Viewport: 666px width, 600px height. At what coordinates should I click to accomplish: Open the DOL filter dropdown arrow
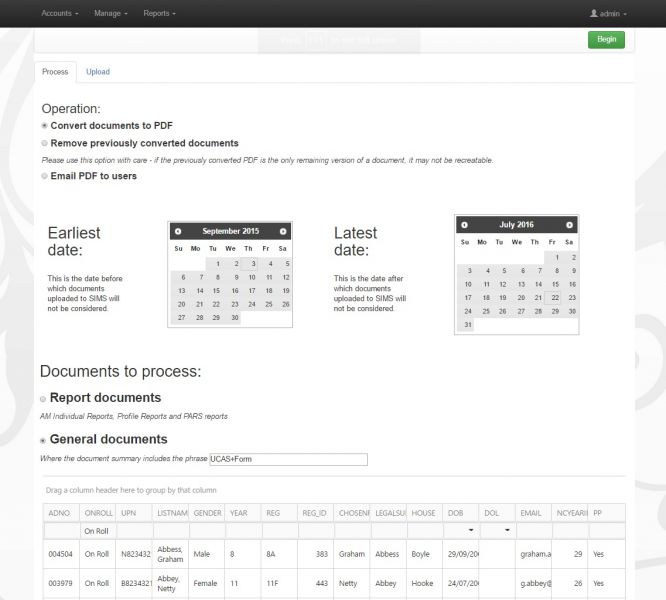[507, 530]
